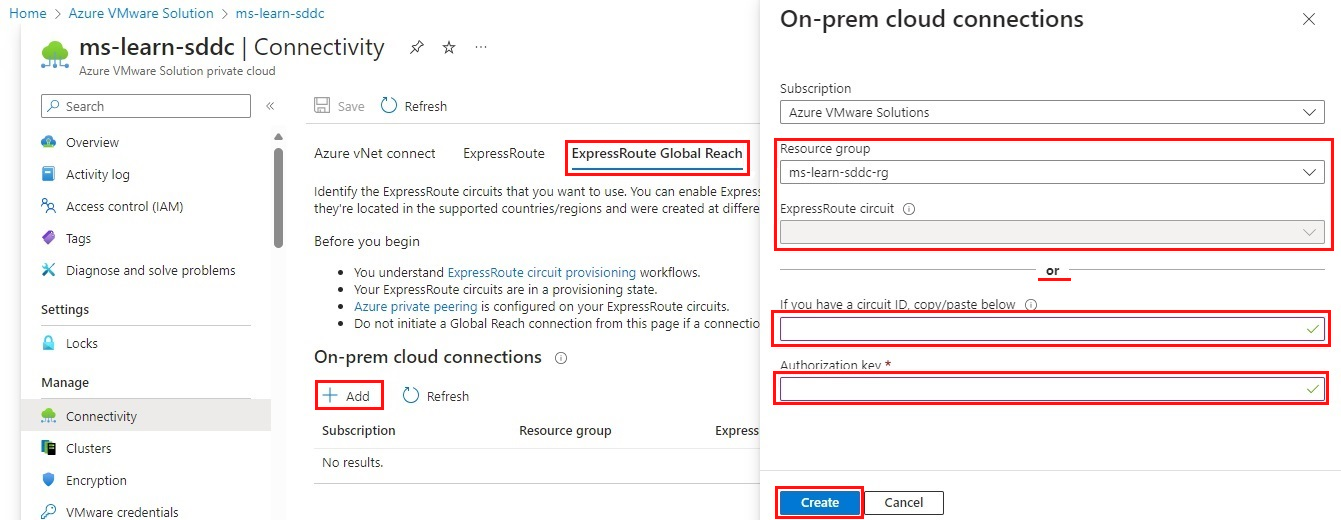Go to Azure VMware Solution breadcrumb
Screen dimensions: 1341x520
pyautogui.click(x=141, y=13)
